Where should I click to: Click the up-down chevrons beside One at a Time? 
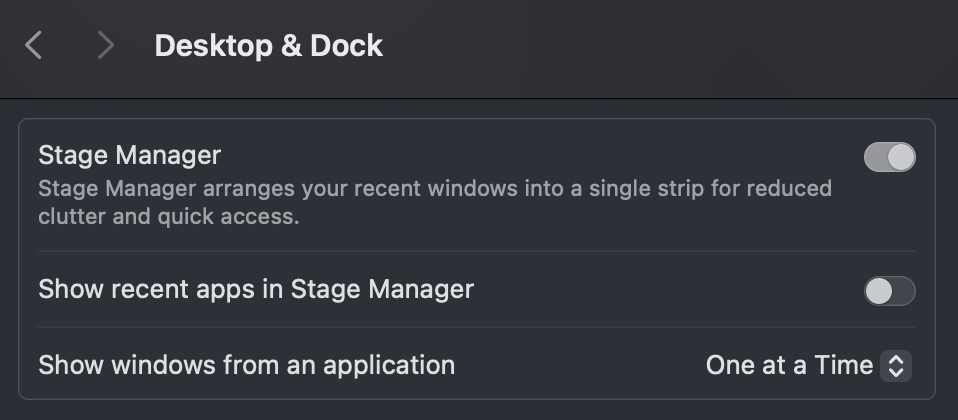[896, 366]
